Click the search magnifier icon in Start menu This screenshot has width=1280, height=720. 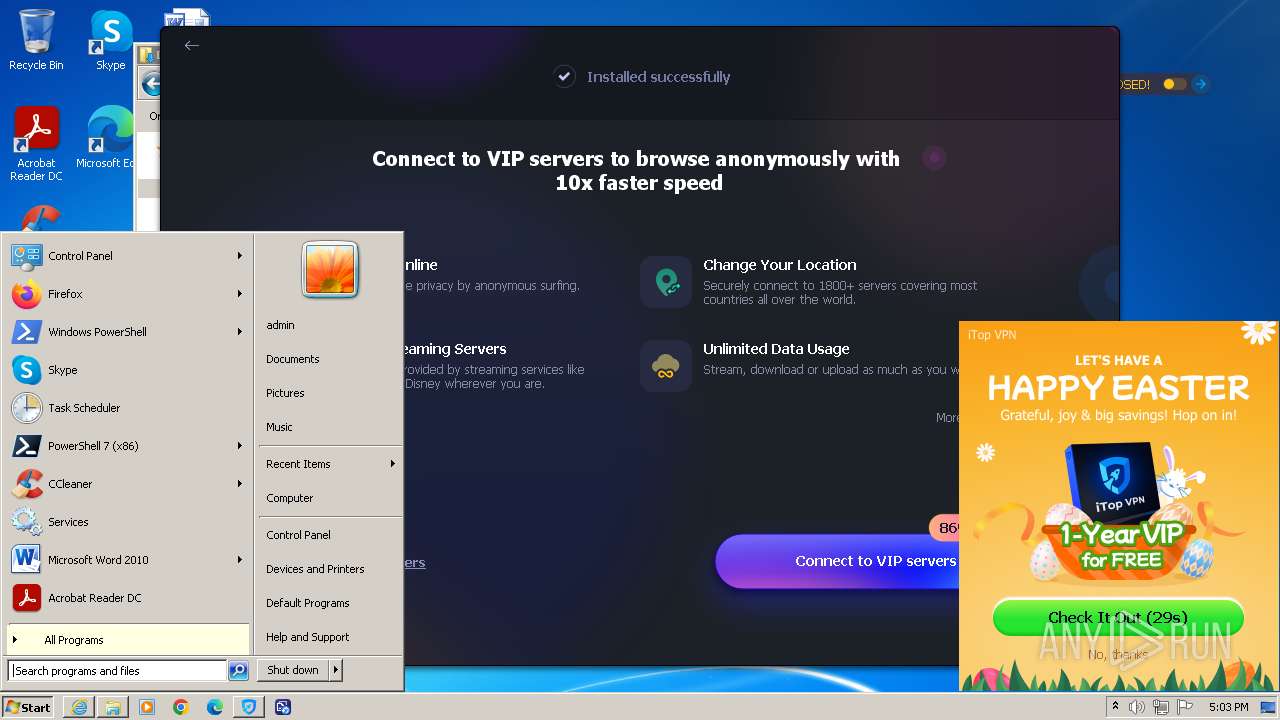click(x=238, y=671)
